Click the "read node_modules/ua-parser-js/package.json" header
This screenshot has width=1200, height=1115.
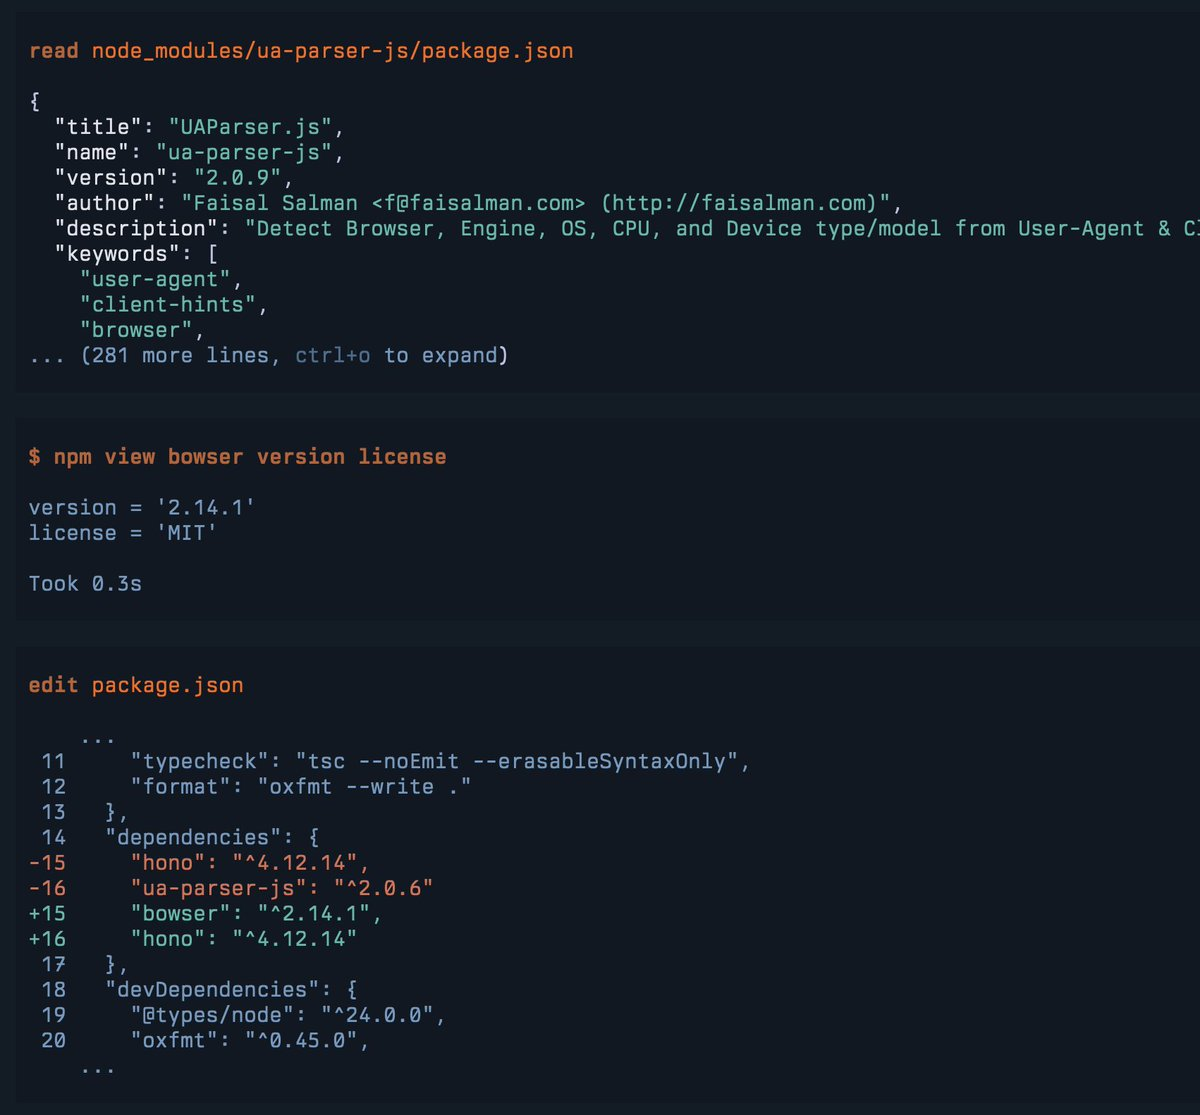[x=300, y=50]
